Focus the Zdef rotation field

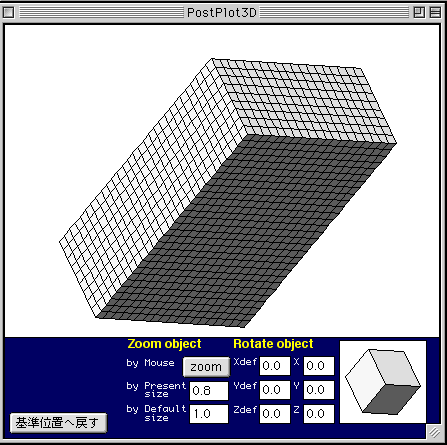pos(275,414)
